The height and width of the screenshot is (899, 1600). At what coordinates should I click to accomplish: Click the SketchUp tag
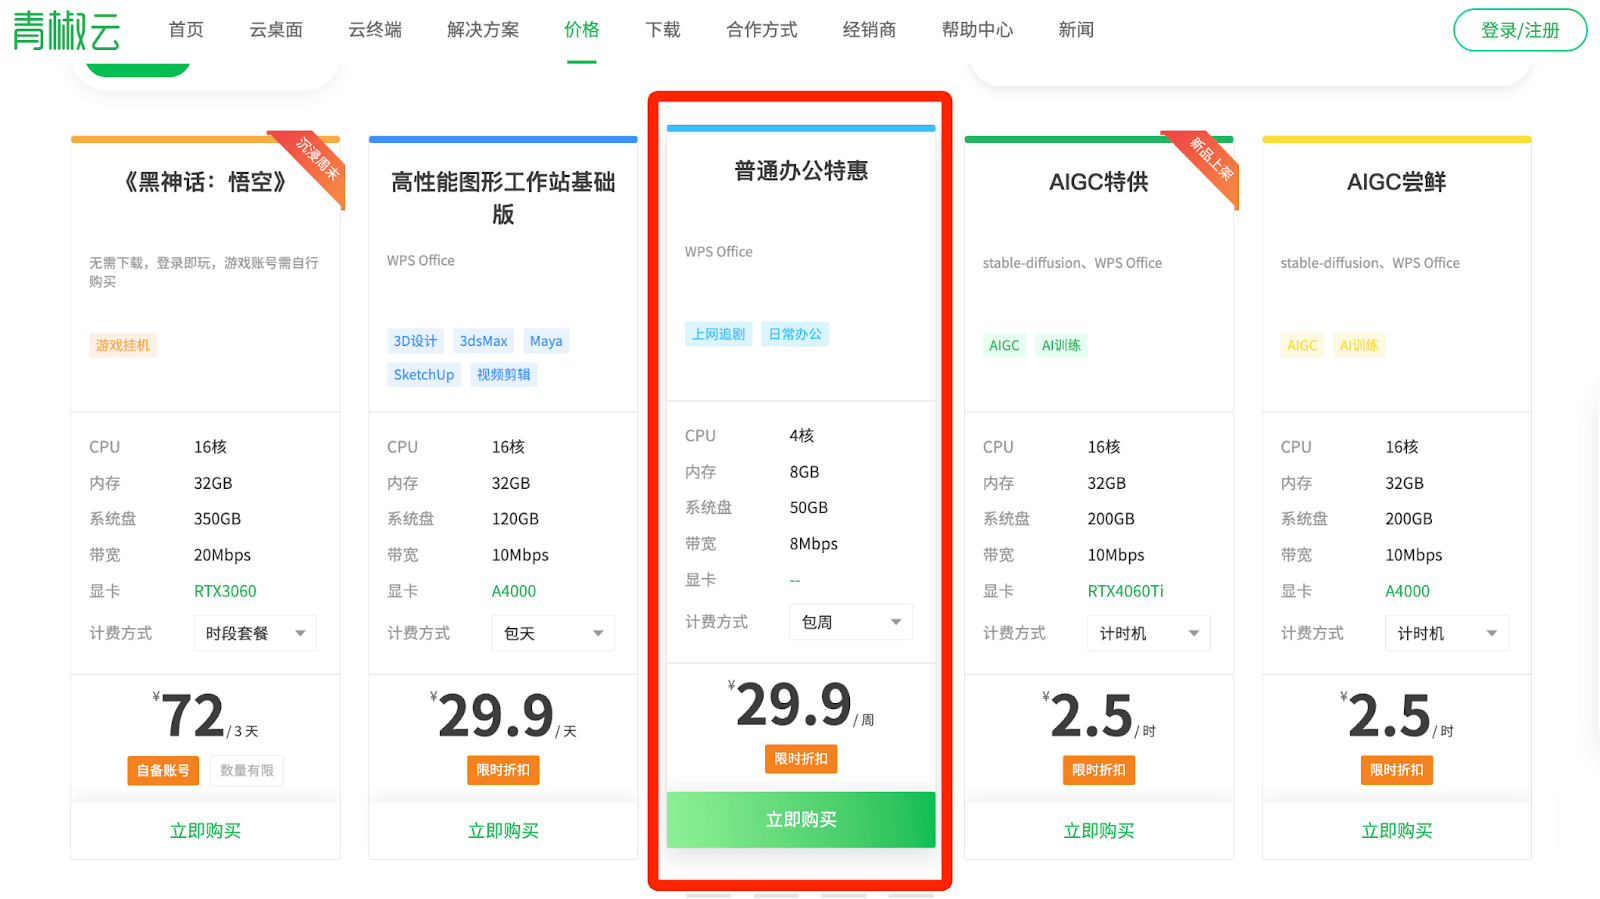[x=424, y=375]
